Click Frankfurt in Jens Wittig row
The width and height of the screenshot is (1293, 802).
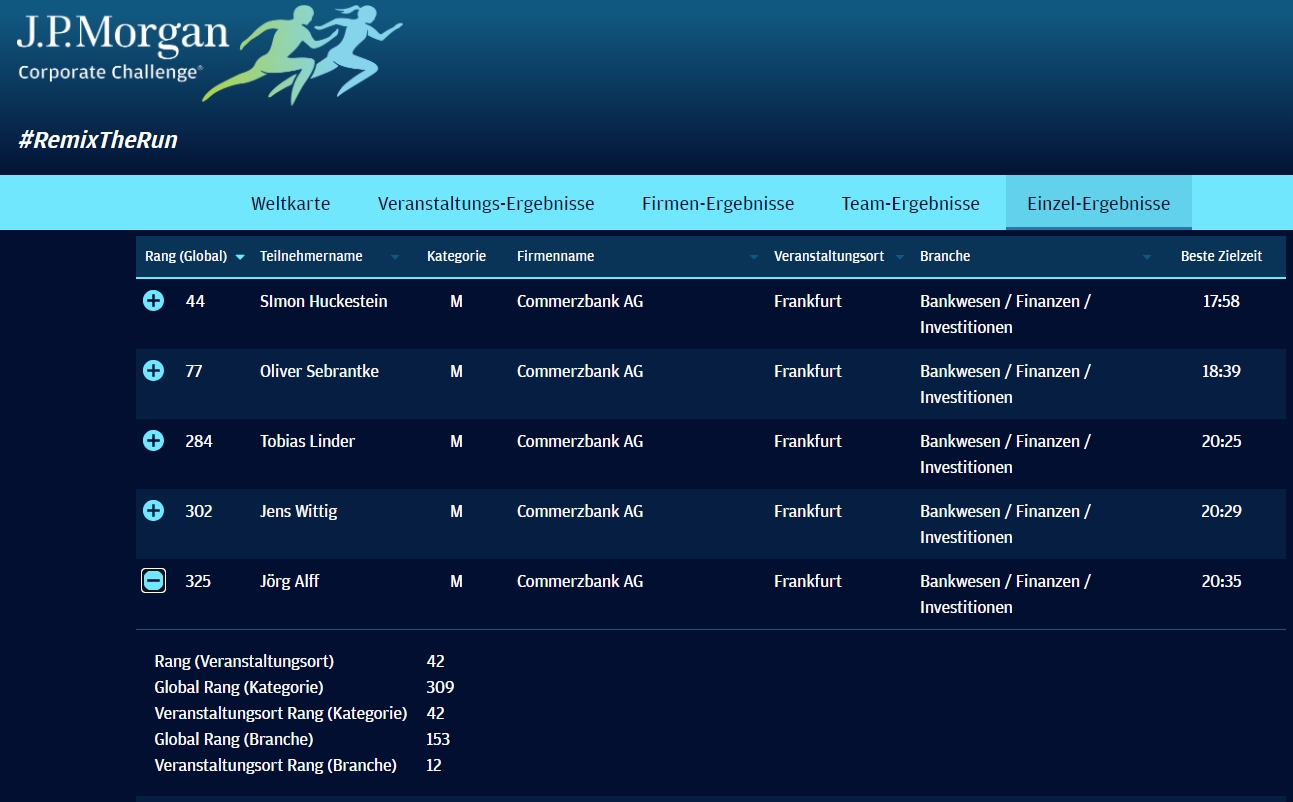[808, 511]
